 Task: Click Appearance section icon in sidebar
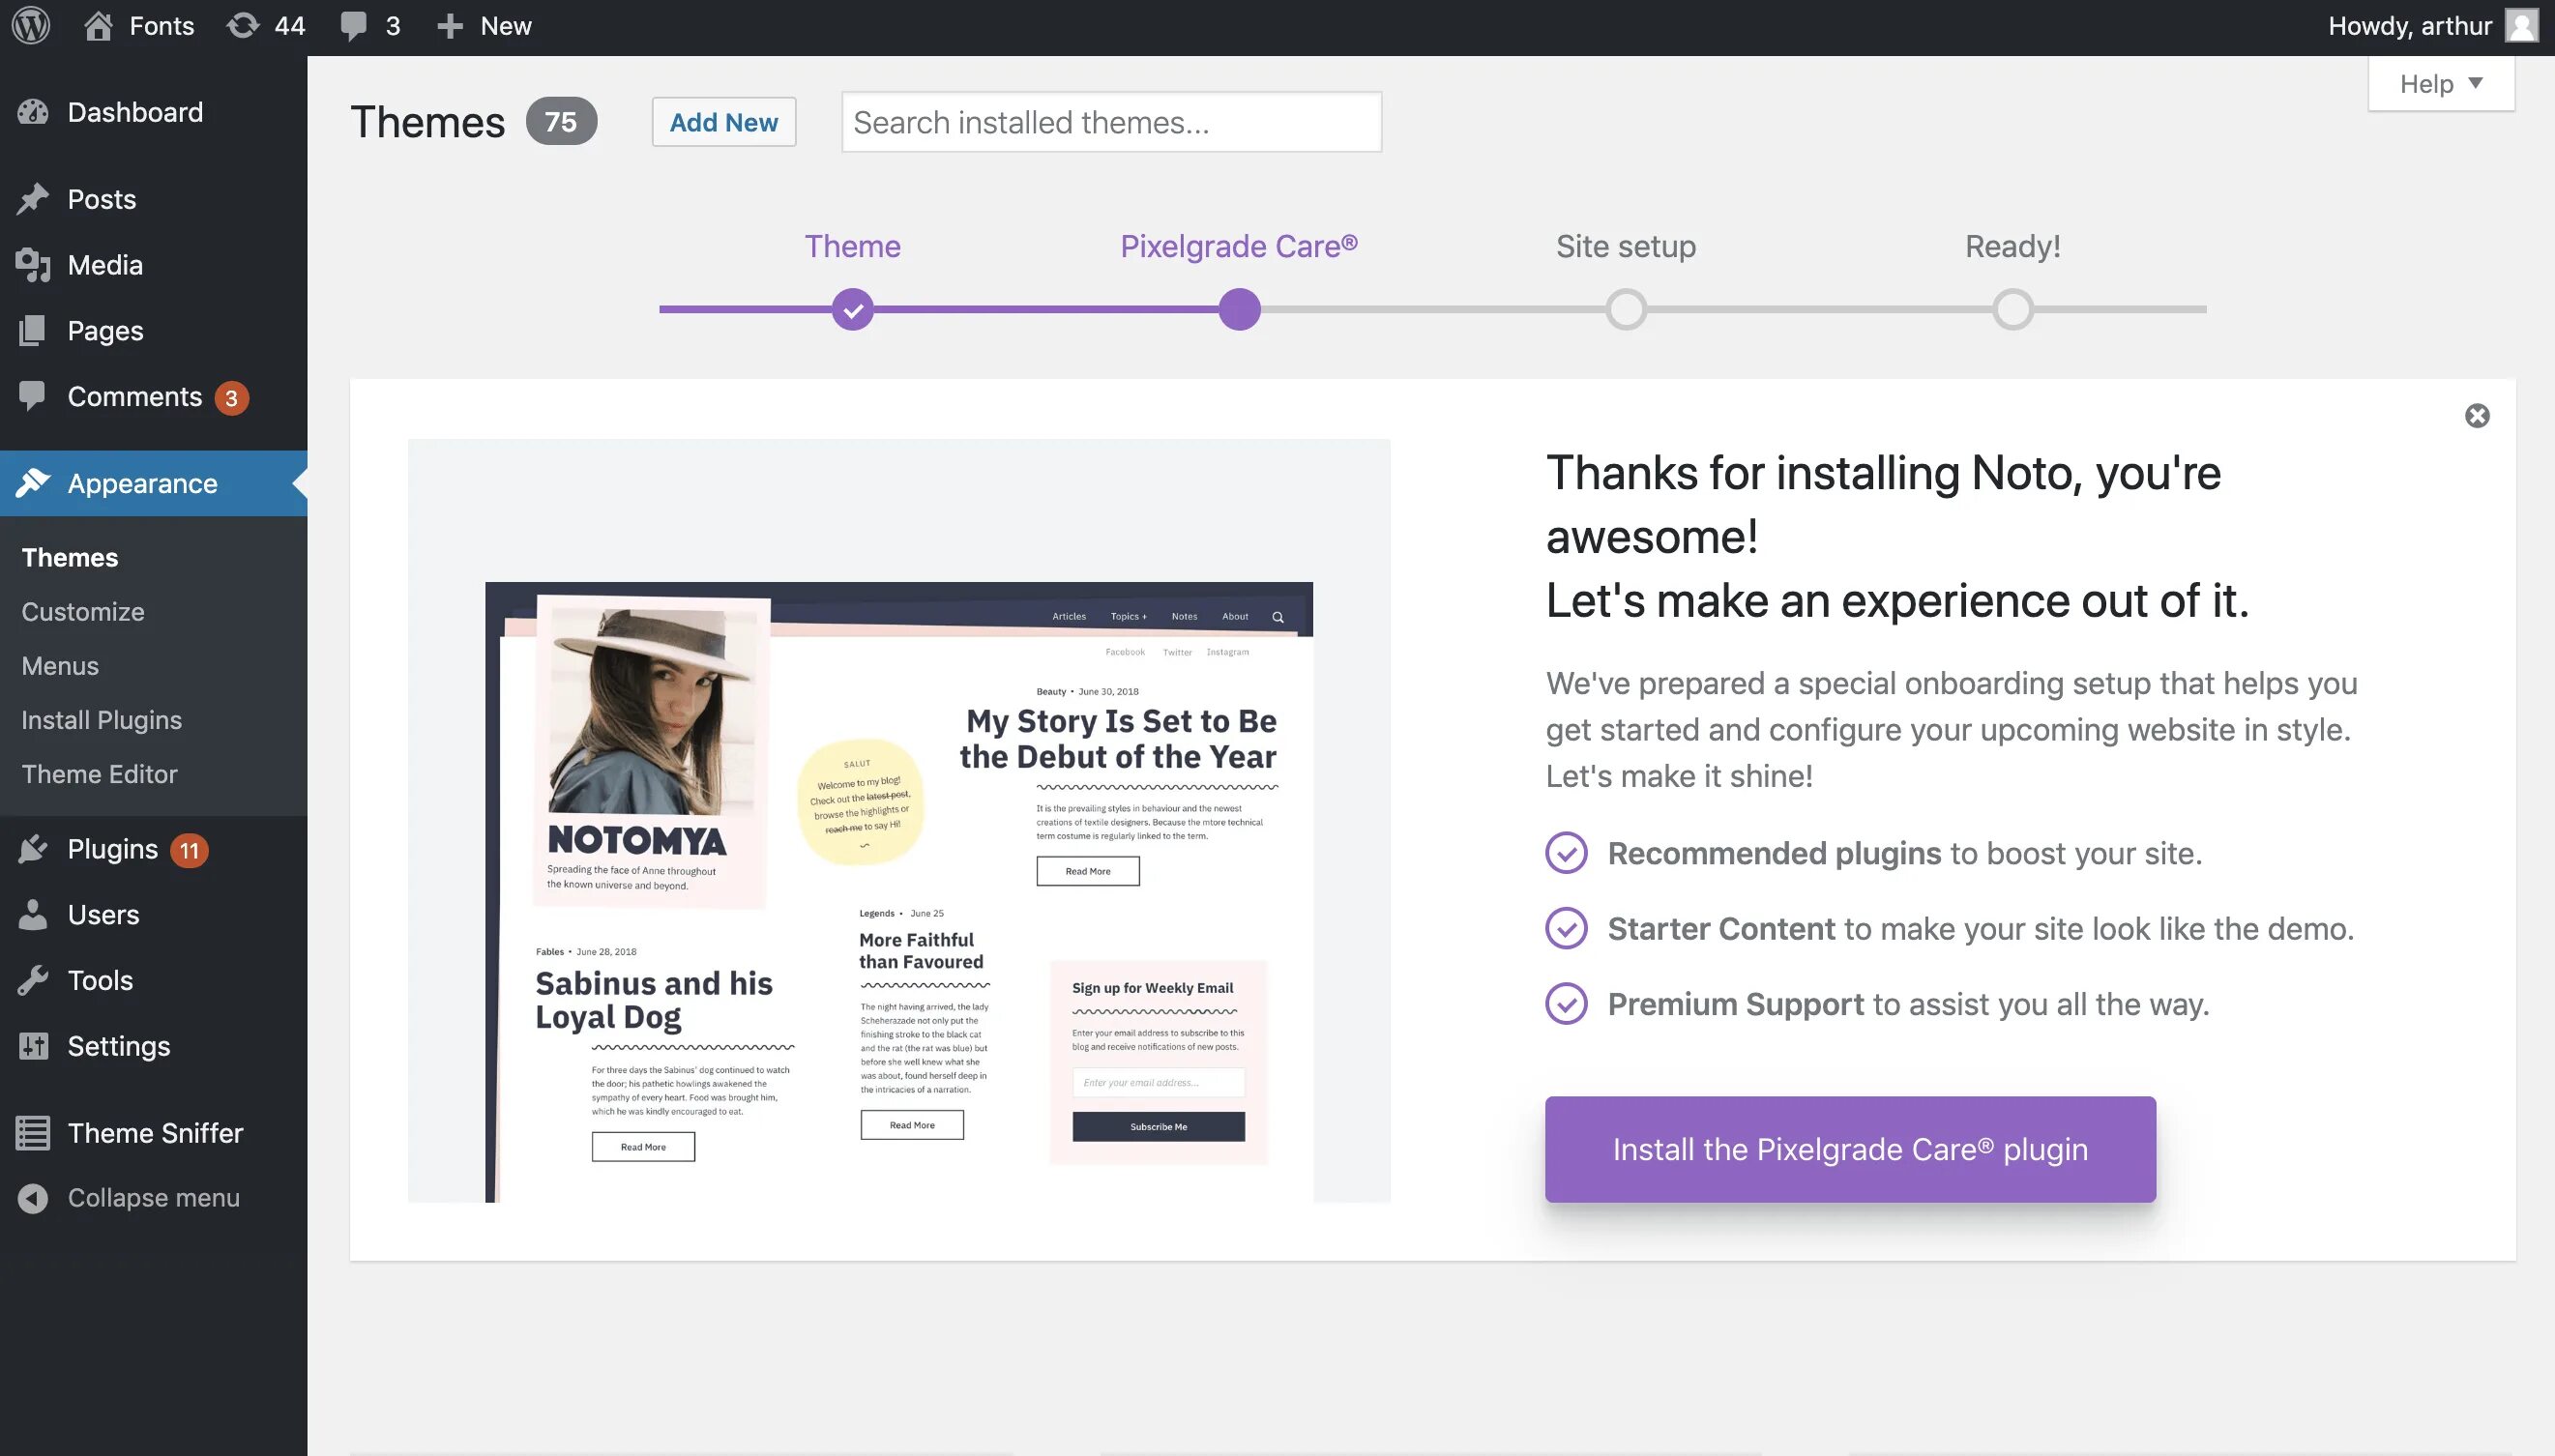tap(33, 482)
